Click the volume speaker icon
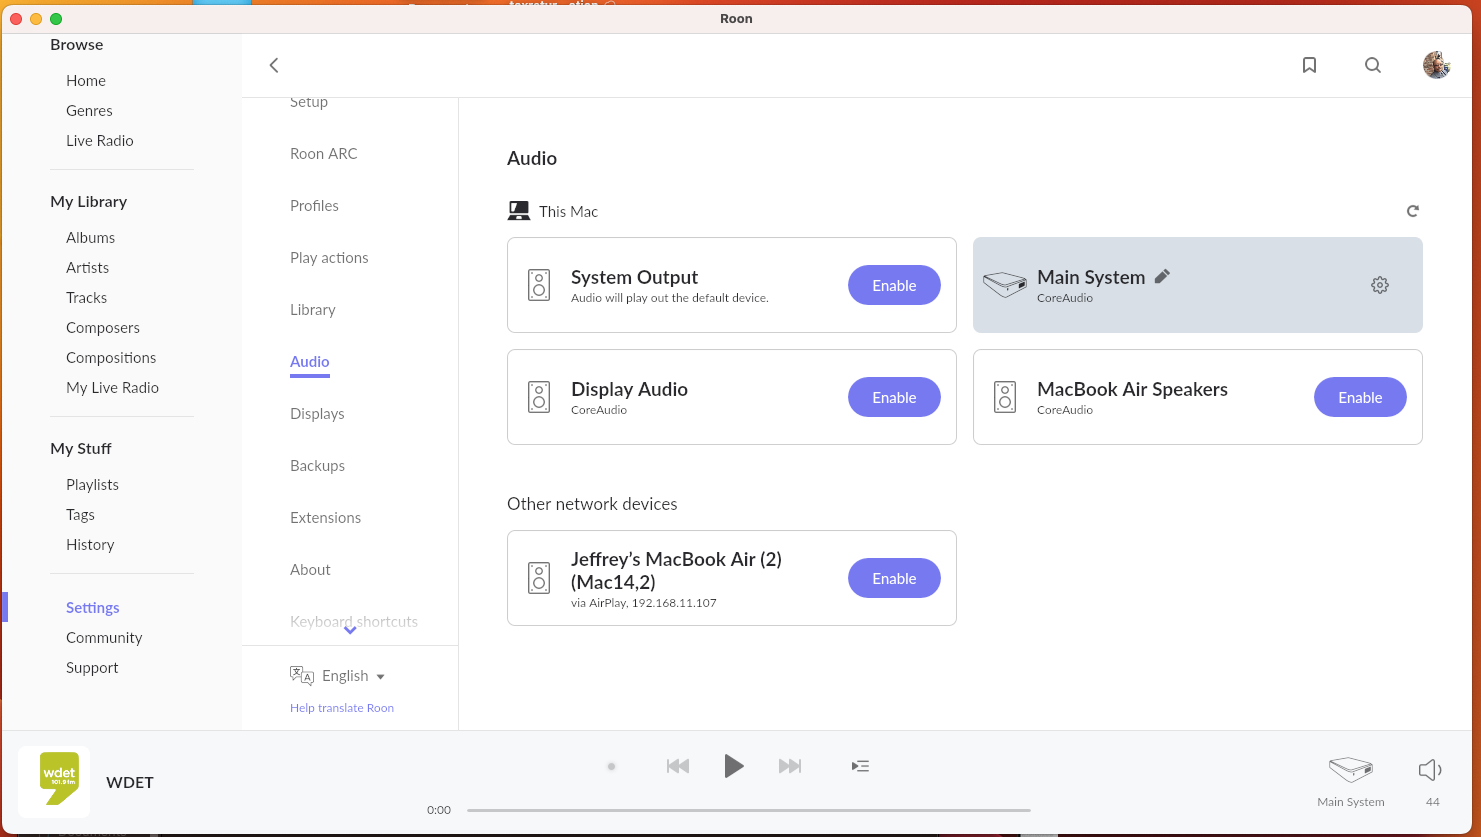Viewport: 1481px width, 837px height. (1430, 769)
